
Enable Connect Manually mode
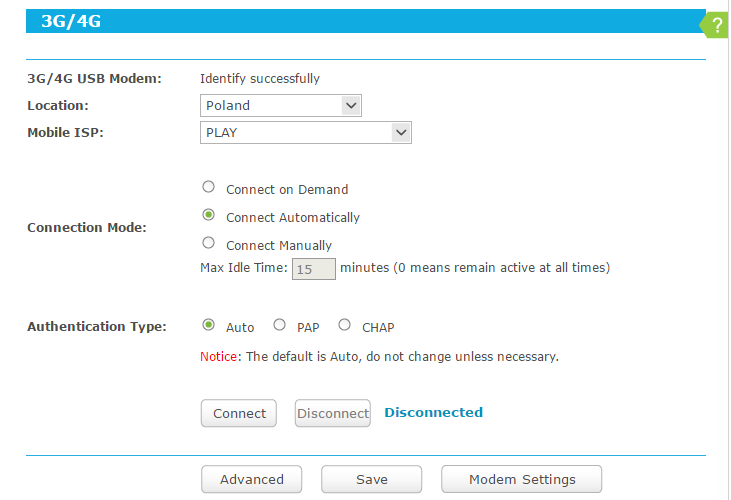point(208,243)
